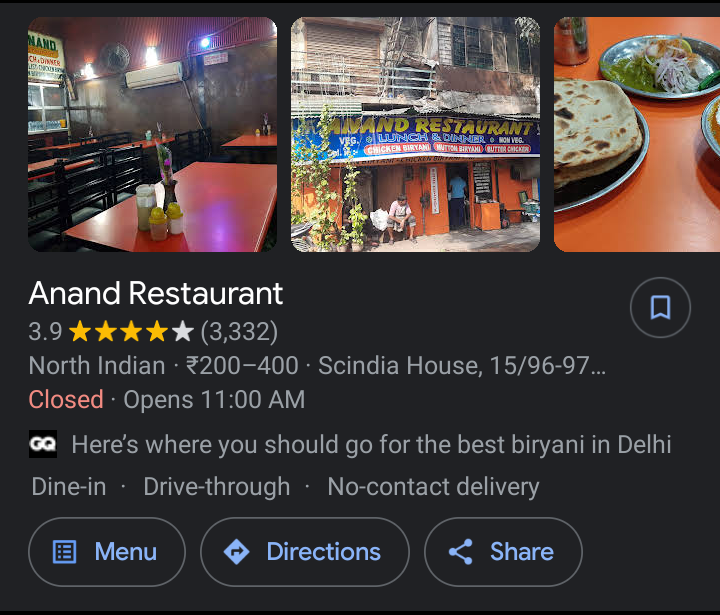Open the restaurant interior photo

click(x=152, y=134)
